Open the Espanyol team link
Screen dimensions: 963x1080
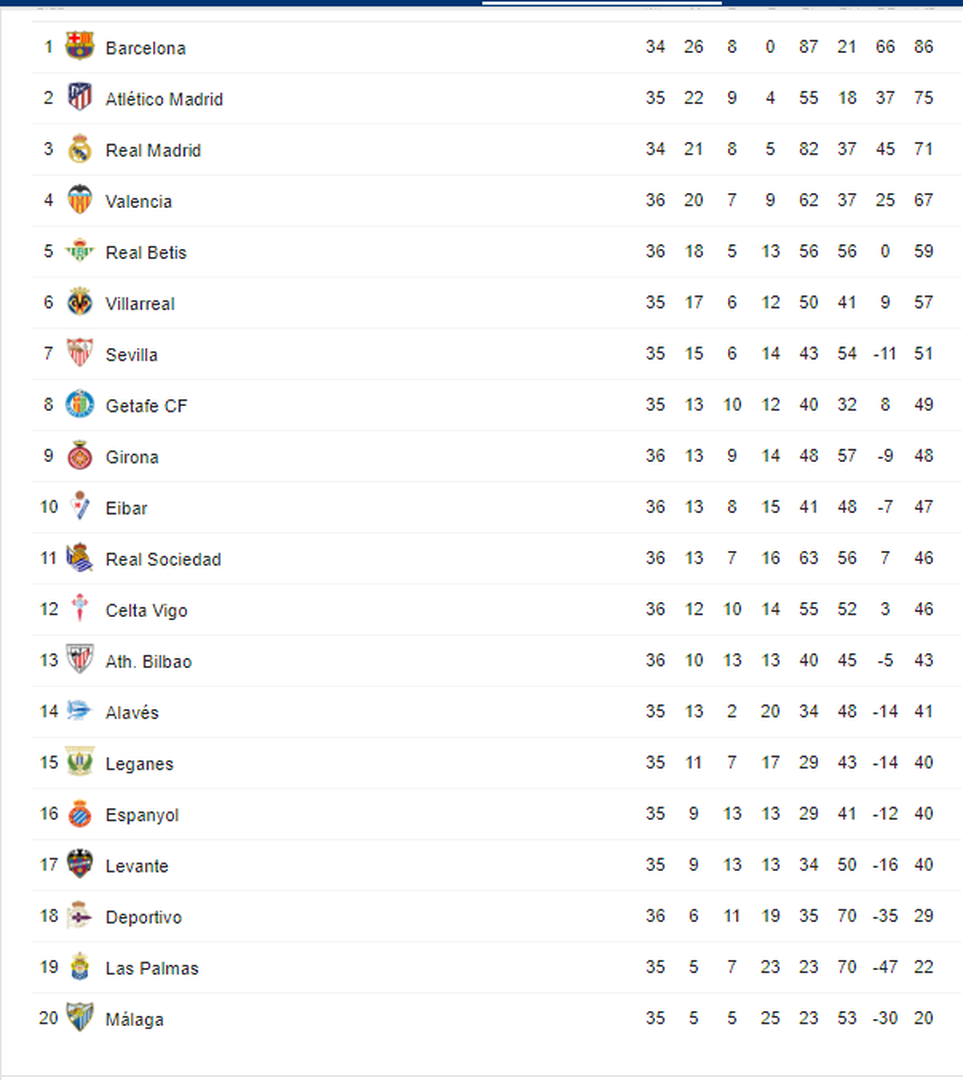(x=142, y=816)
